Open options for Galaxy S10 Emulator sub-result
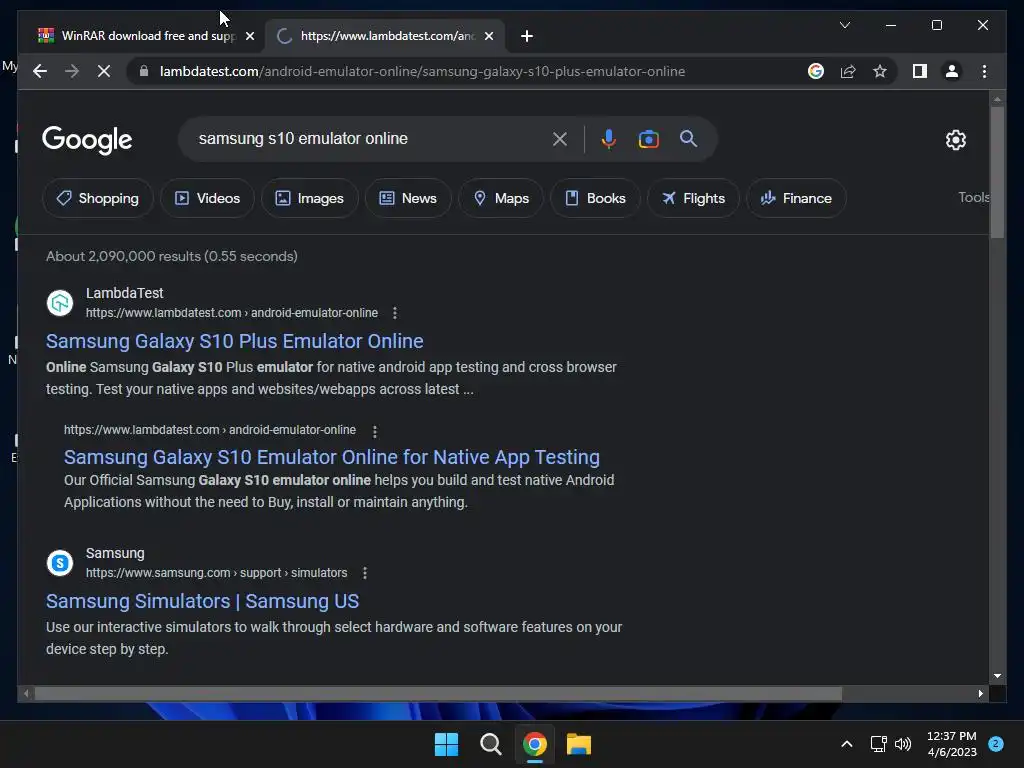The image size is (1024, 768). click(374, 432)
